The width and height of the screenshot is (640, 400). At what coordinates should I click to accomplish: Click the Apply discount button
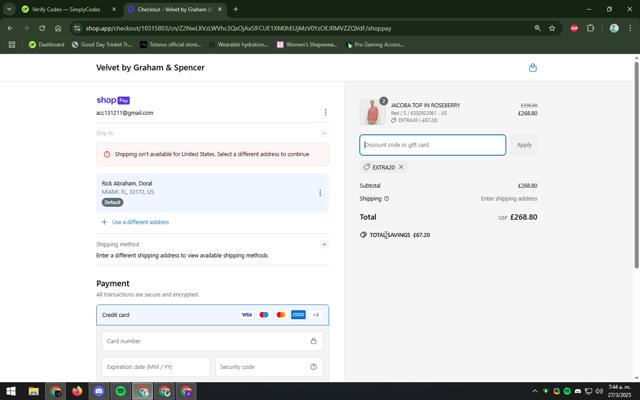(524, 145)
